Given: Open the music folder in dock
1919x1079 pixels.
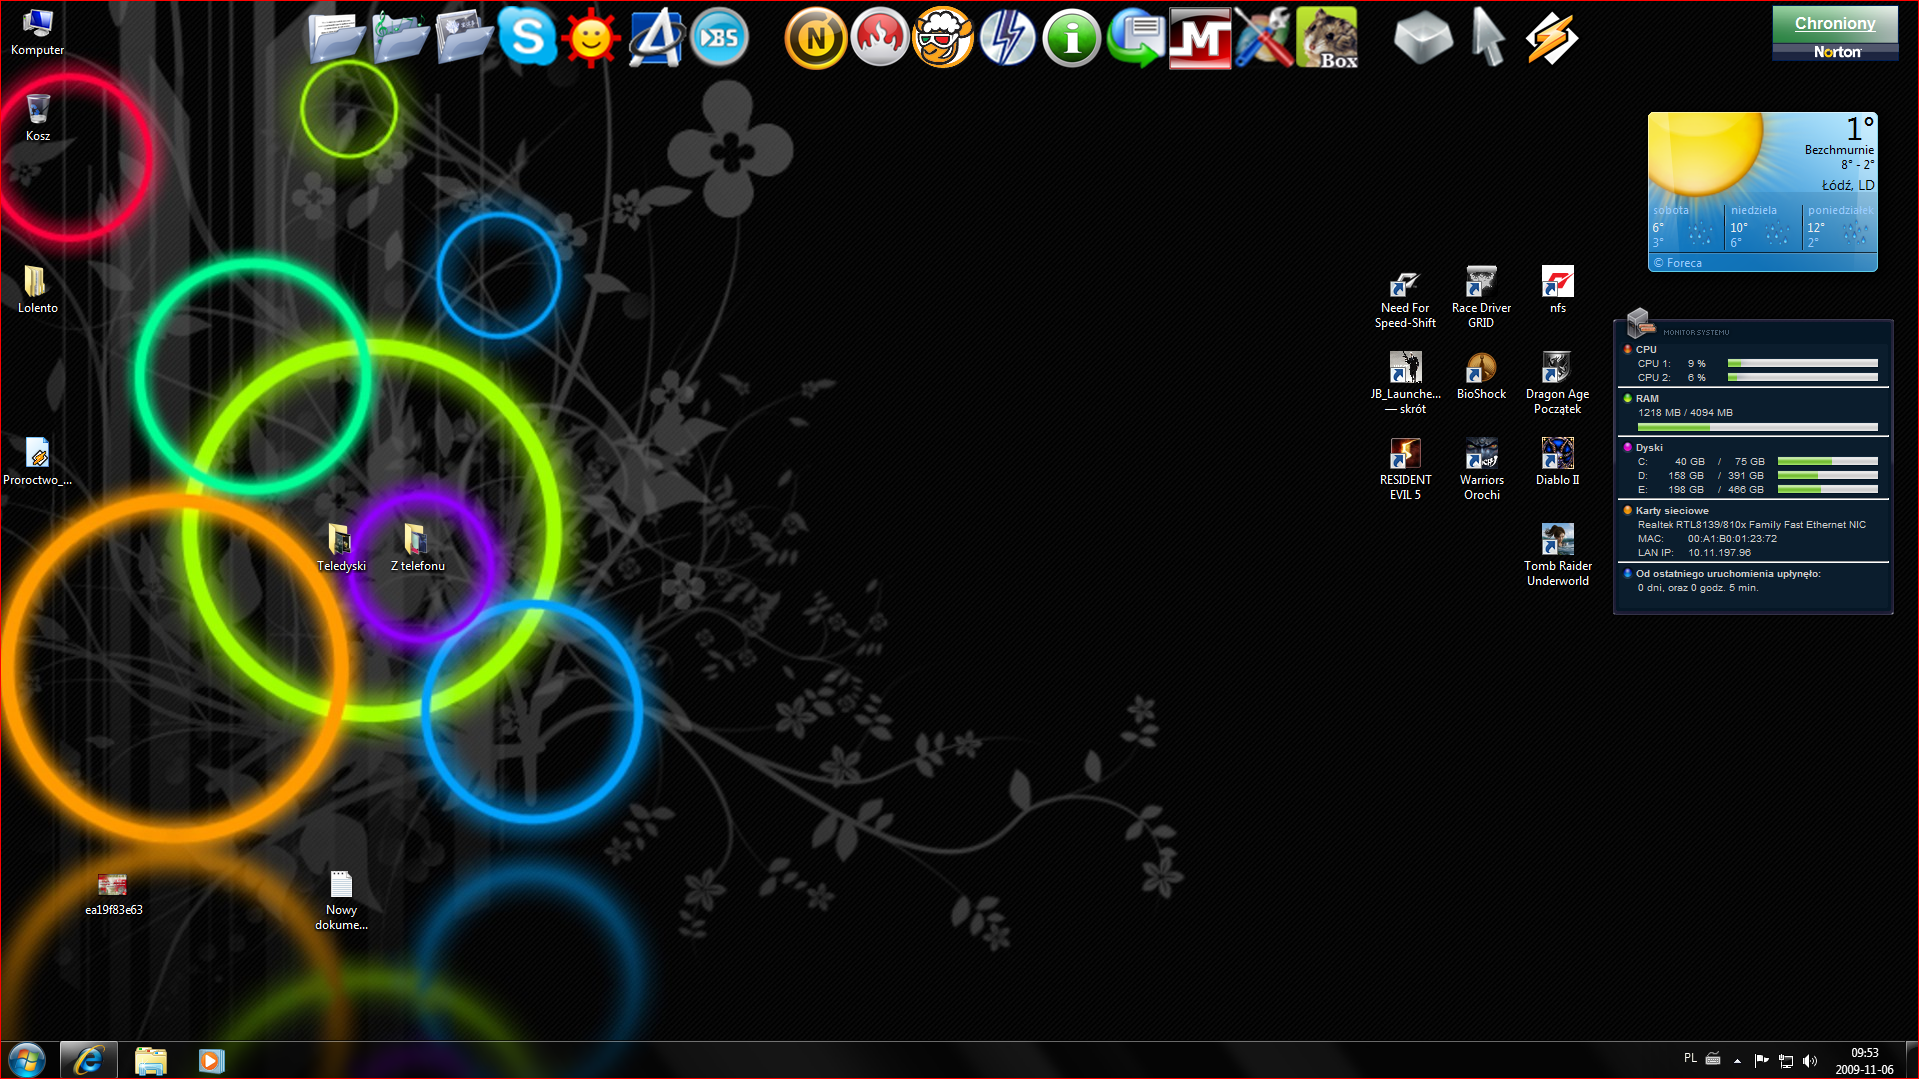Looking at the screenshot, I should click(399, 38).
